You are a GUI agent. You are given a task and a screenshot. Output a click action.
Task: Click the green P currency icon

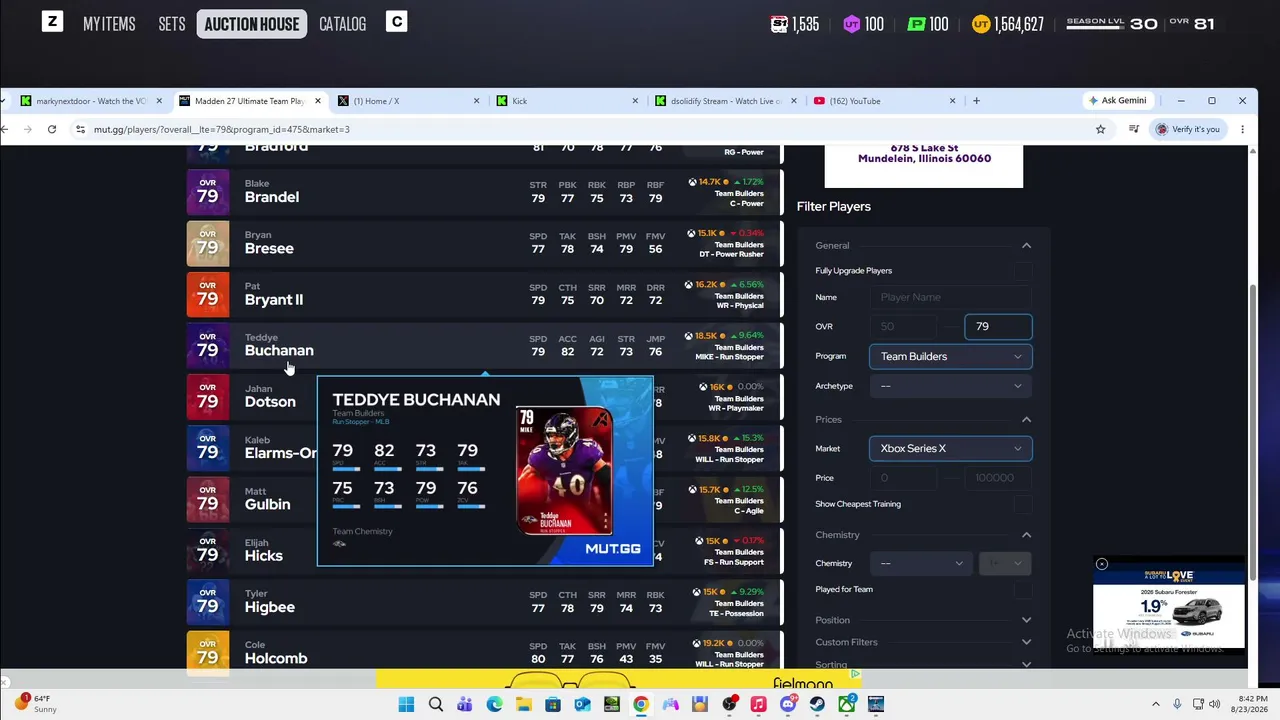(916, 24)
